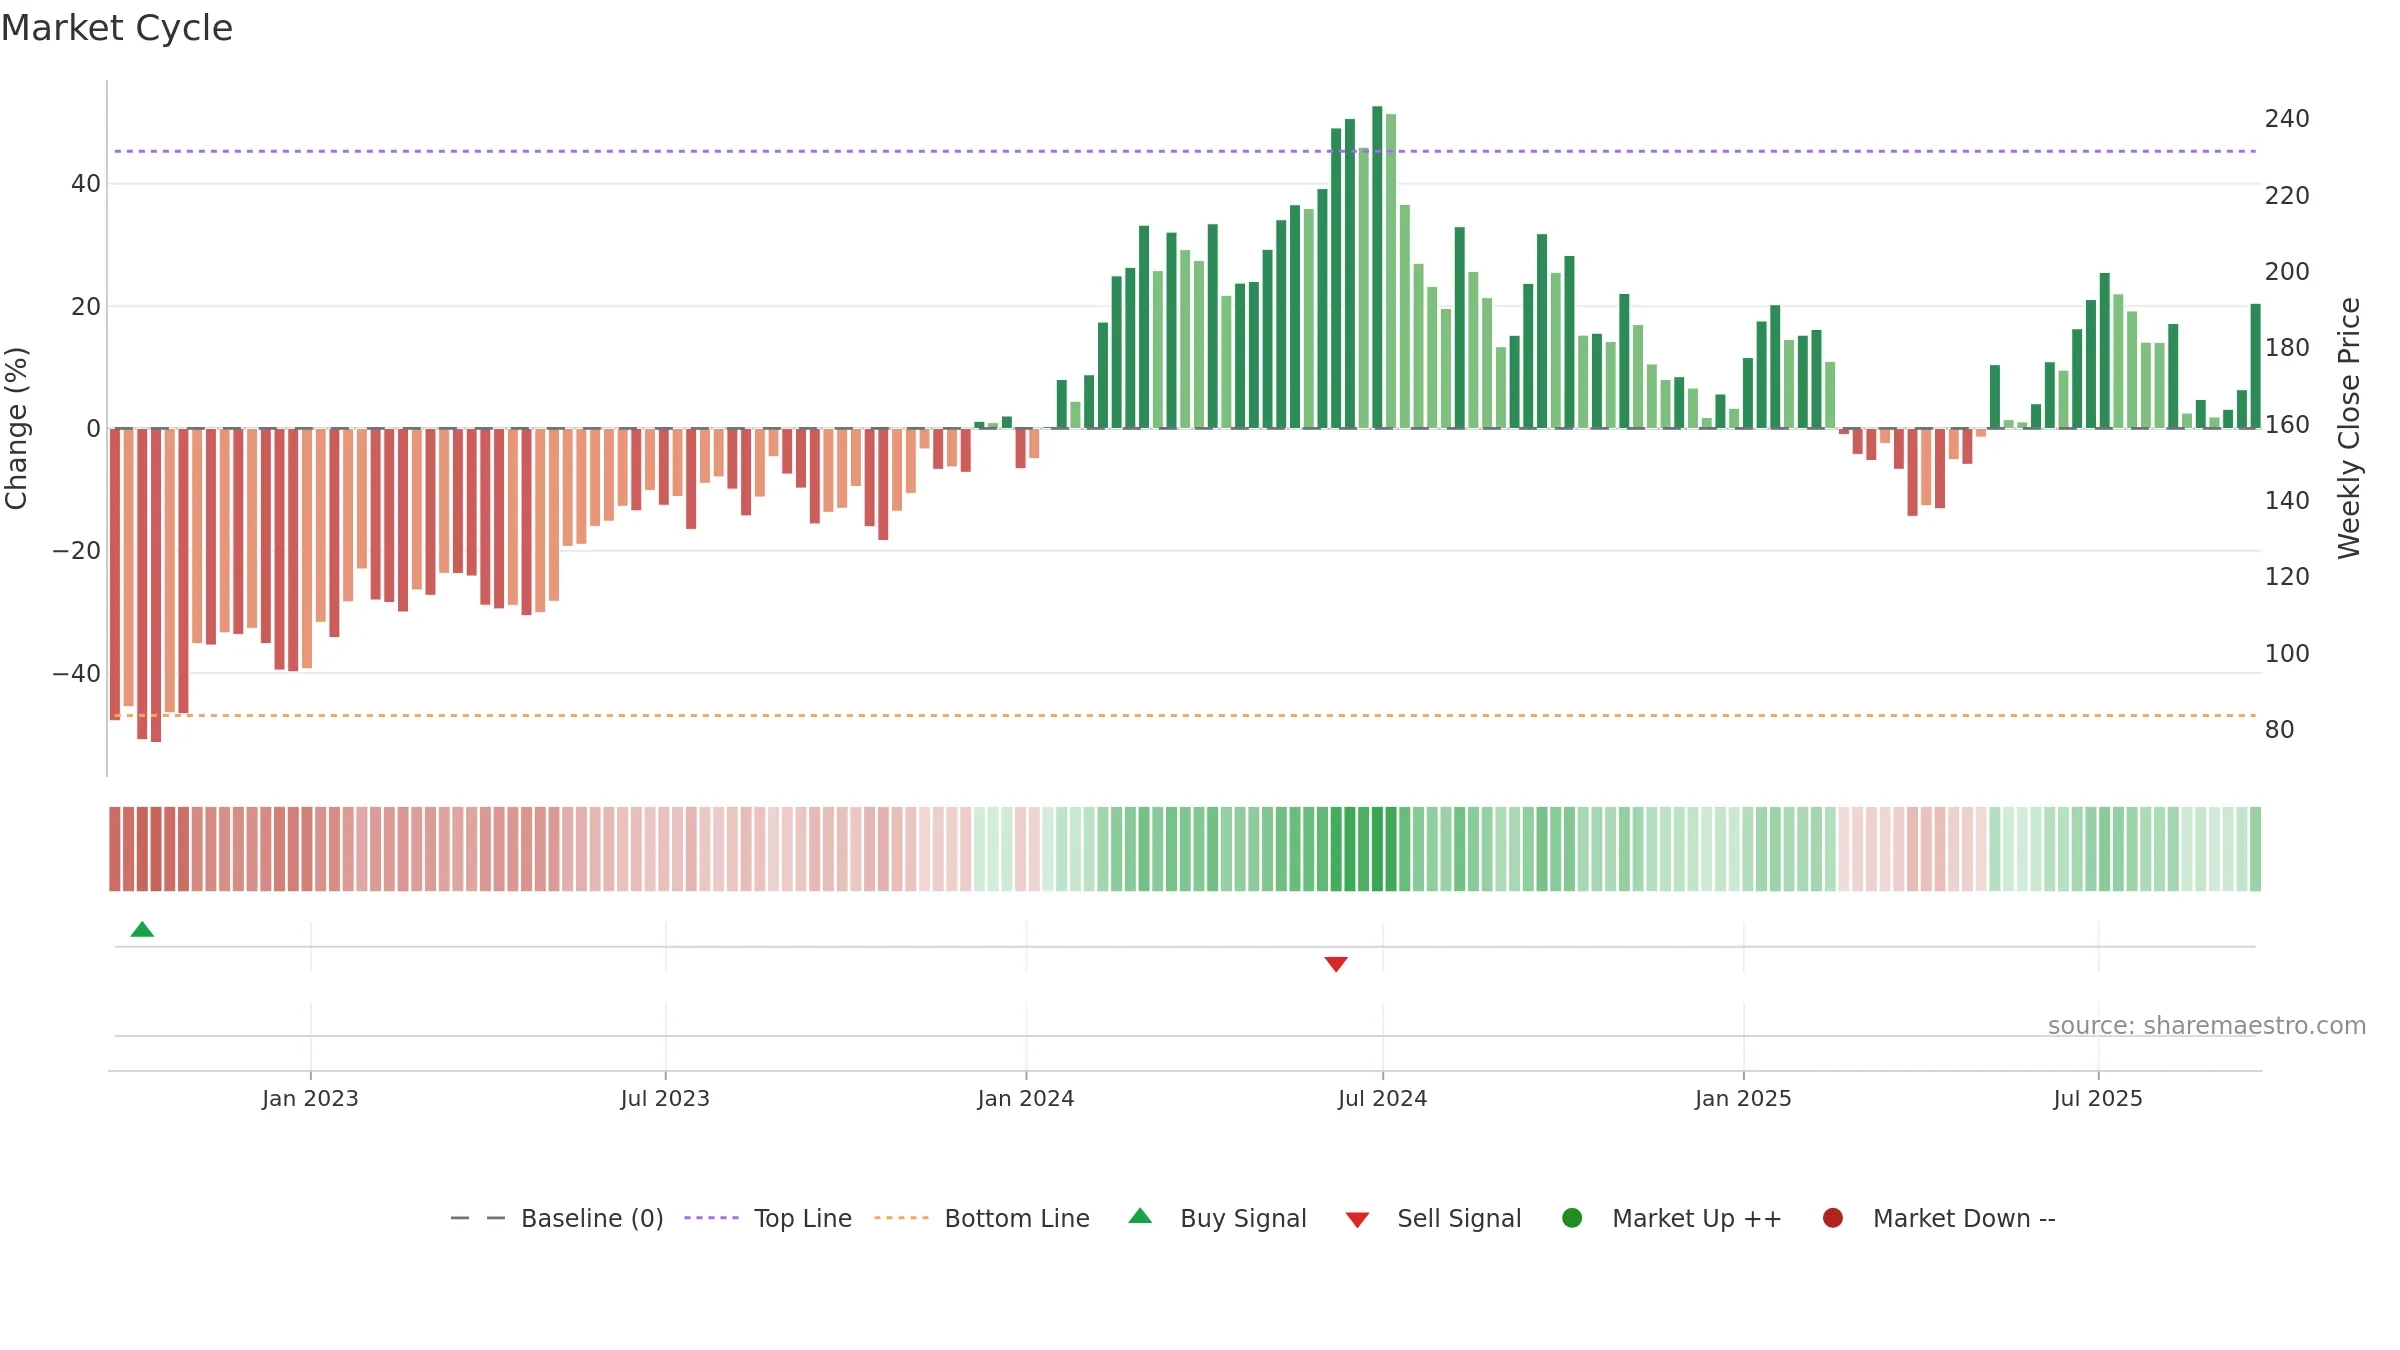Click the 120 price tick label
The height and width of the screenshot is (1350, 2400).
(x=2287, y=577)
